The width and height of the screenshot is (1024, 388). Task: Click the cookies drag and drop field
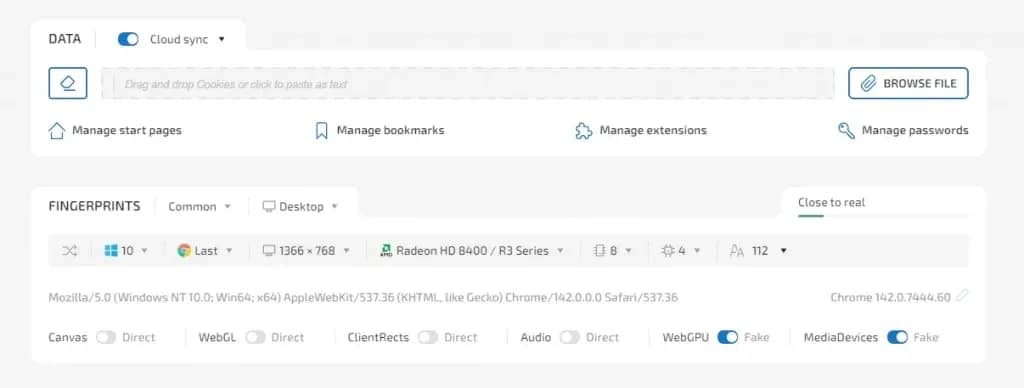468,84
